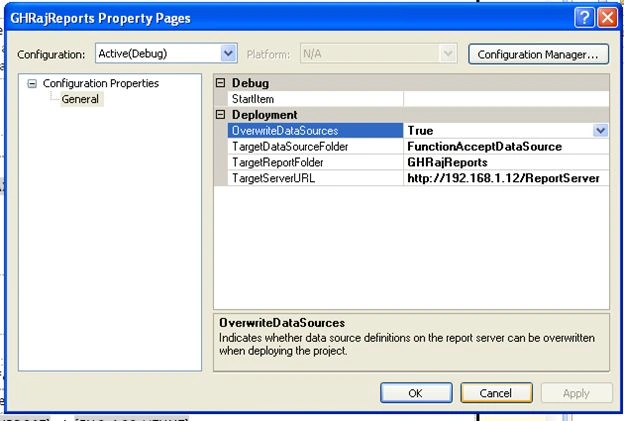The image size is (624, 421).
Task: Collapse the Debug property category
Action: point(220,83)
